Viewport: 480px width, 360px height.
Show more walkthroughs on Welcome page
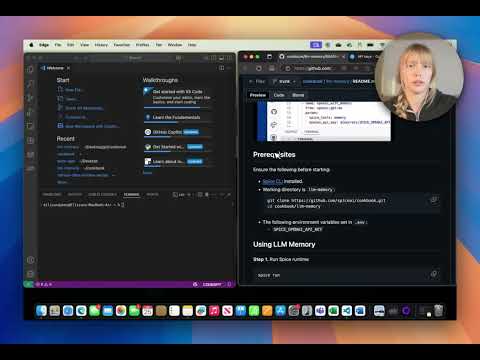(x=147, y=173)
